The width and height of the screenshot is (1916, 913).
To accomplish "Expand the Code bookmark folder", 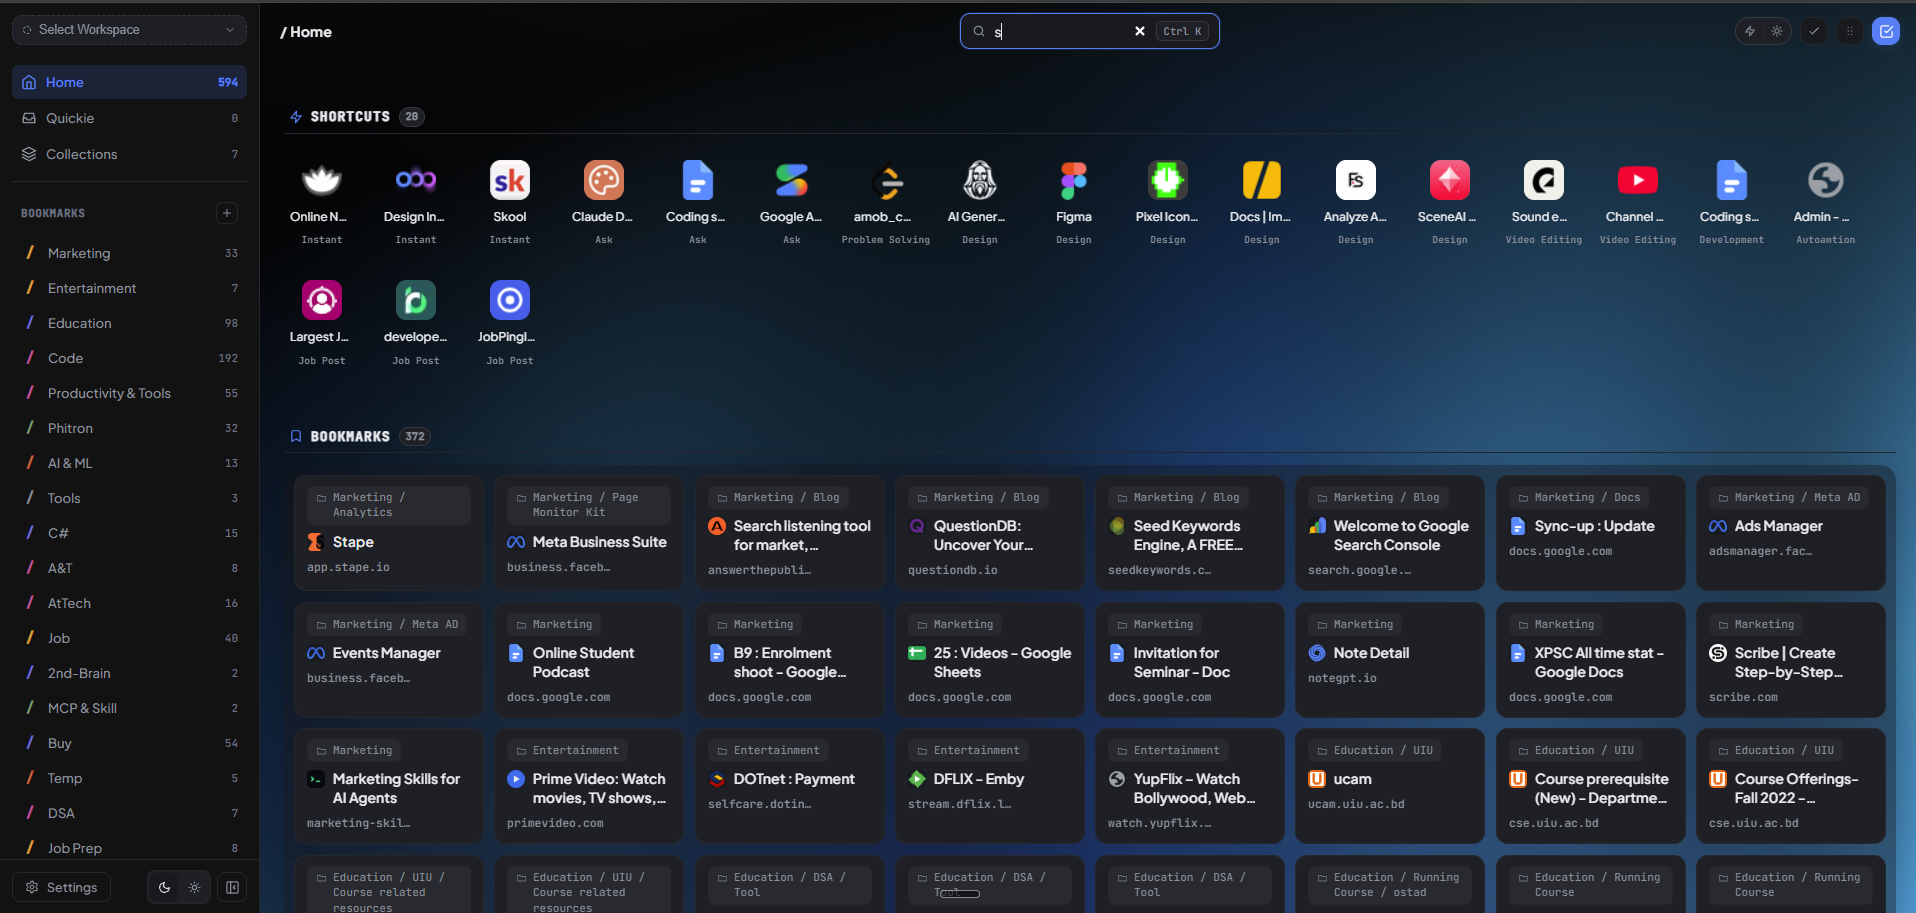I will (129, 358).
